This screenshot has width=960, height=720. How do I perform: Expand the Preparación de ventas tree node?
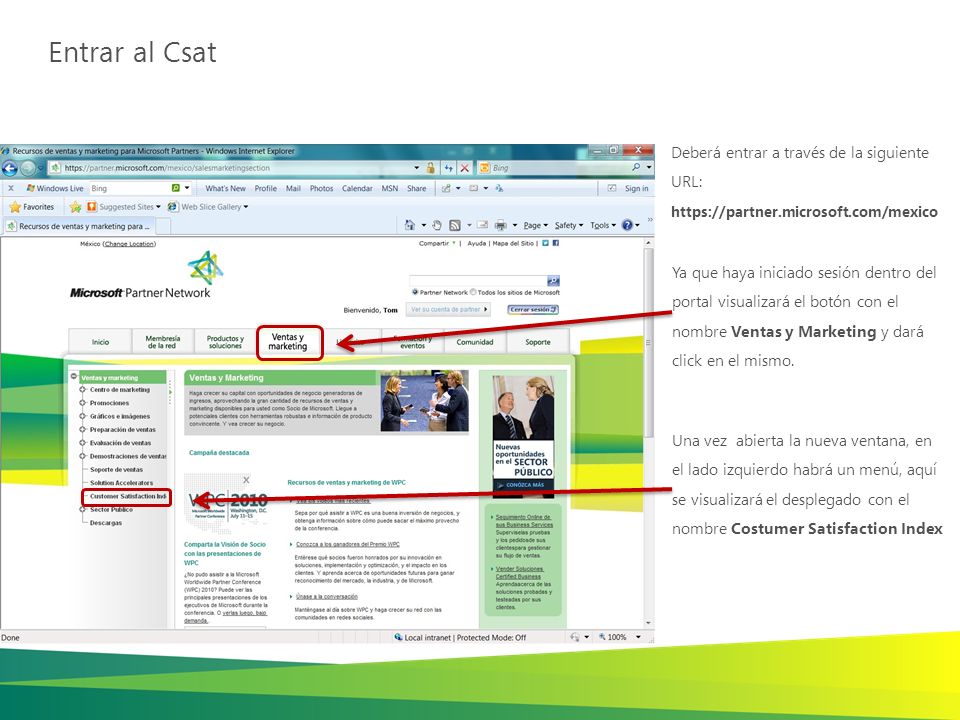click(x=83, y=429)
